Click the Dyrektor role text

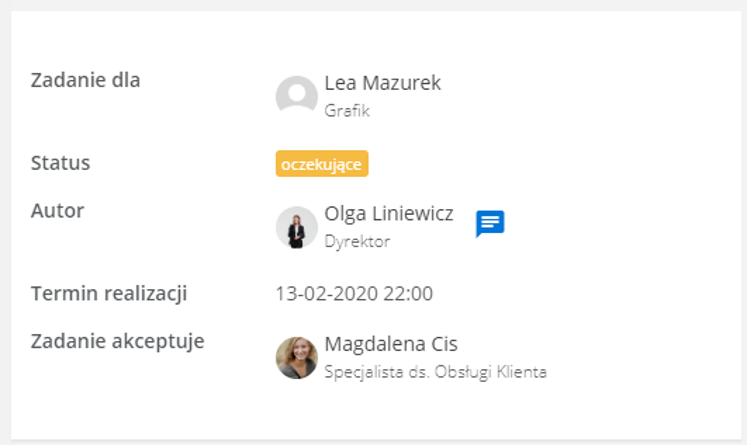[357, 241]
